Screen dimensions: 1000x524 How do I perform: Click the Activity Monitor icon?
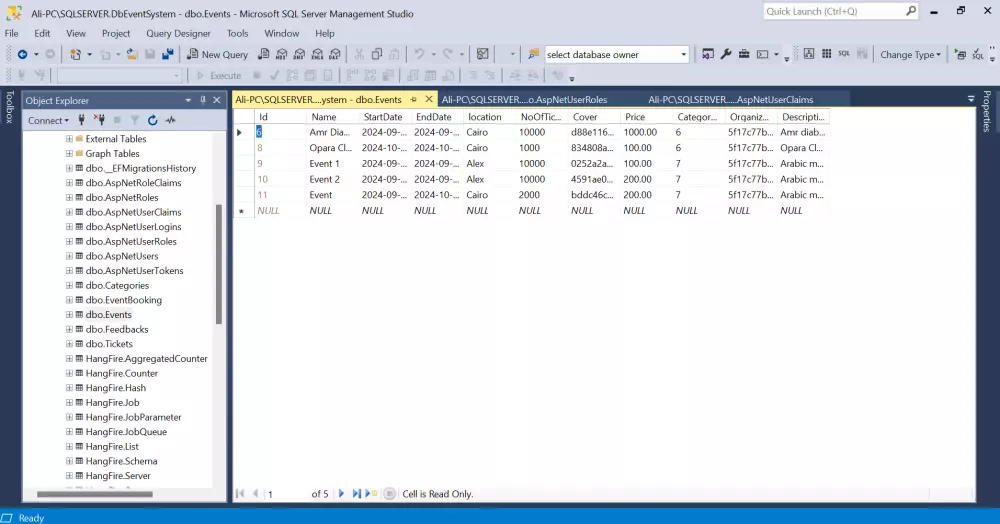click(483, 55)
